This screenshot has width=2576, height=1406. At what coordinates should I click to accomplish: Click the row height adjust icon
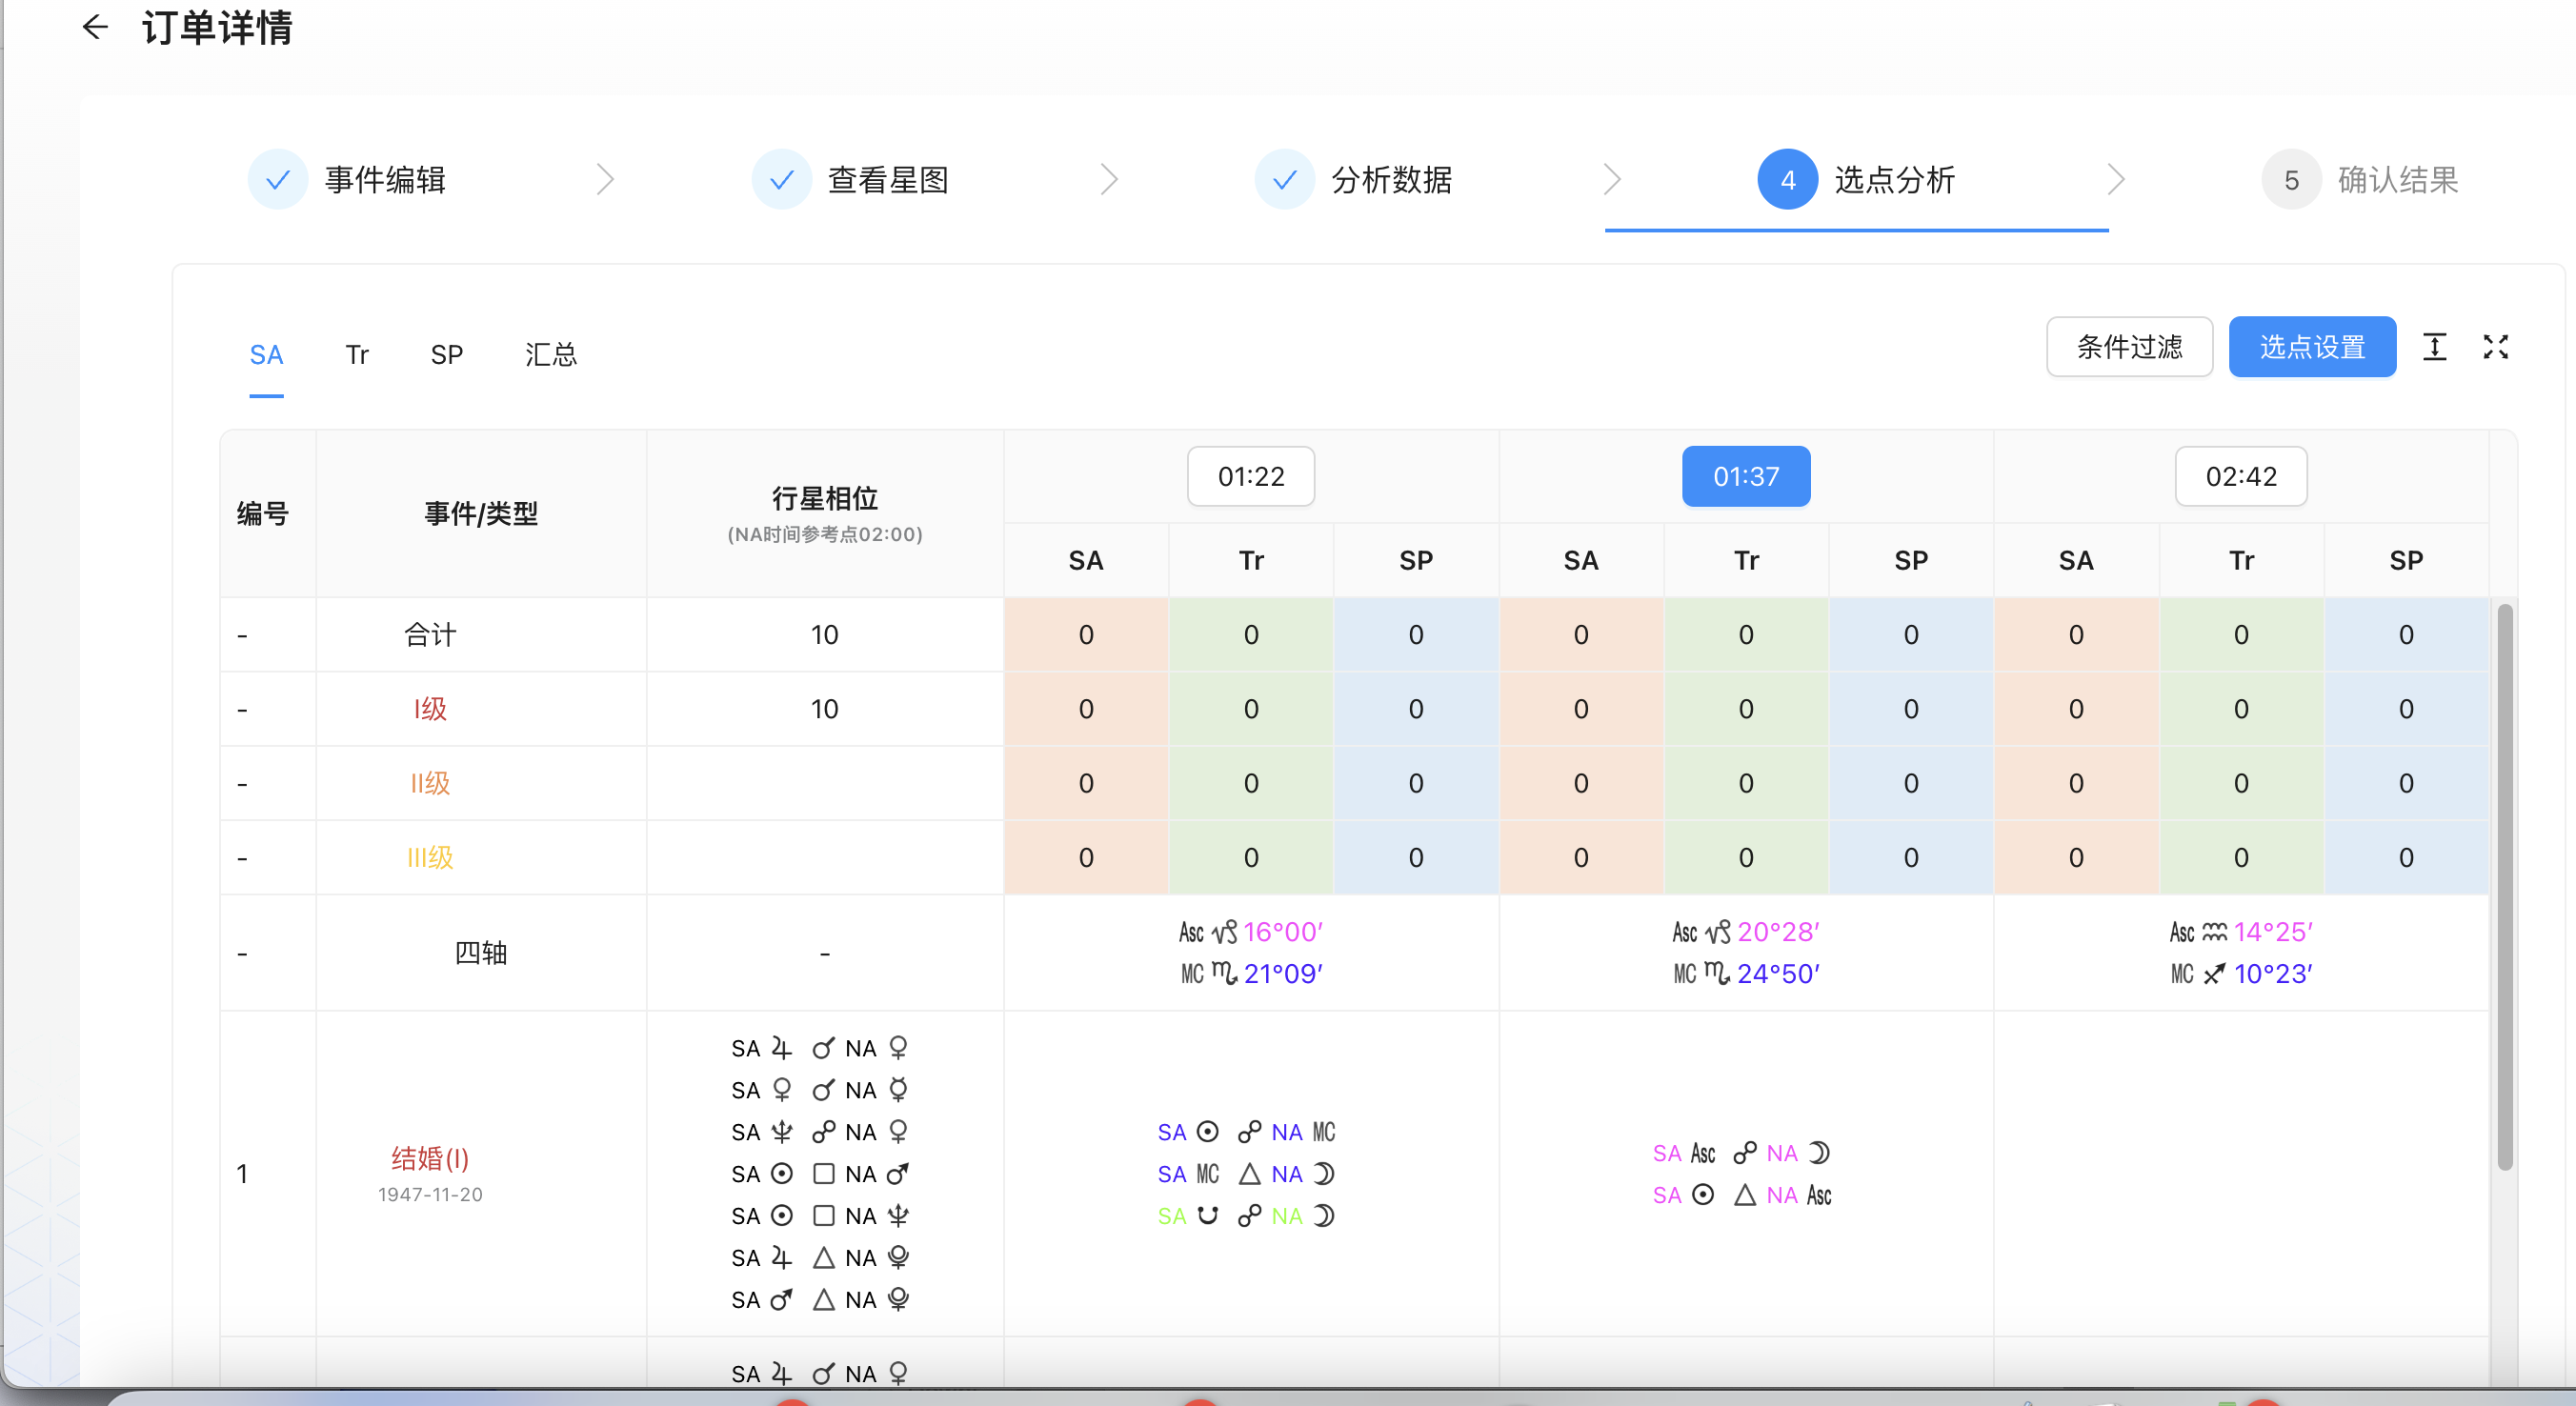point(2434,347)
